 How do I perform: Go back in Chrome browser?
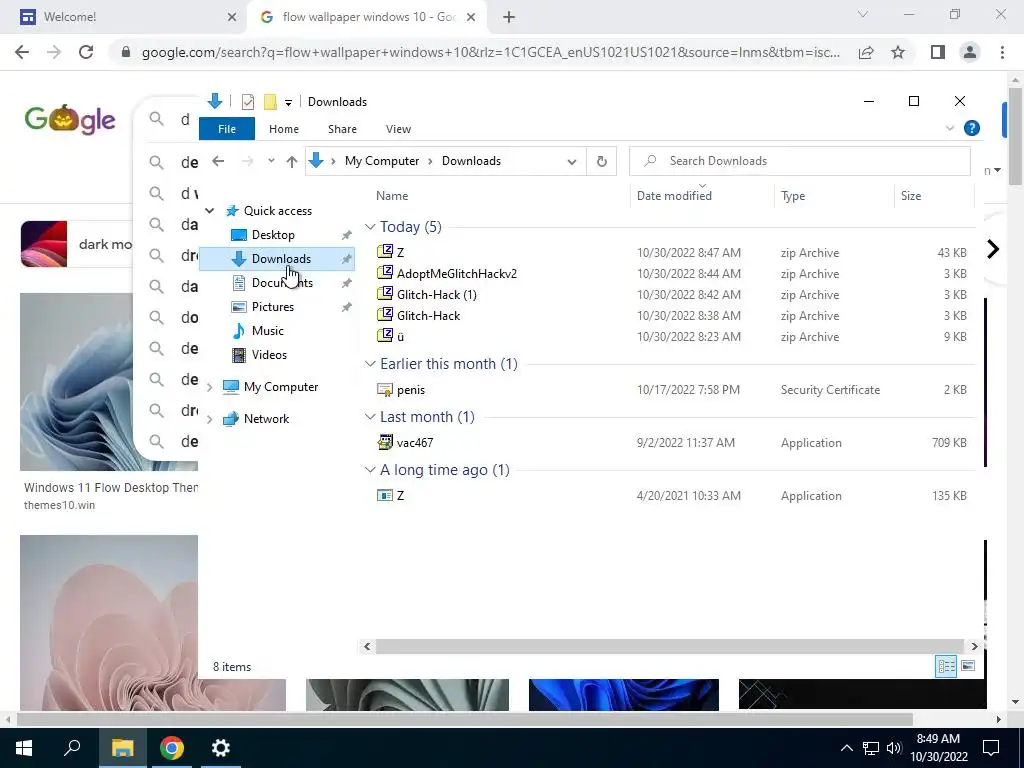point(22,52)
